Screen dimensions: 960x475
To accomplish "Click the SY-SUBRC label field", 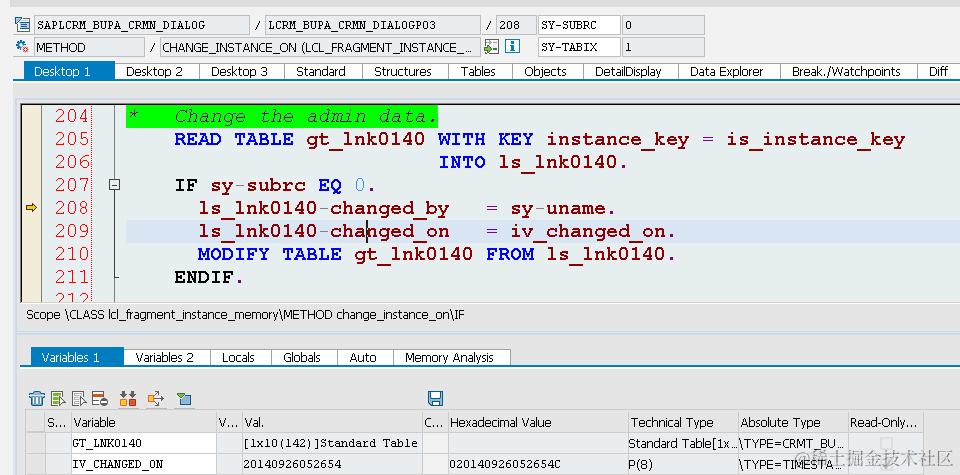I will coord(579,25).
